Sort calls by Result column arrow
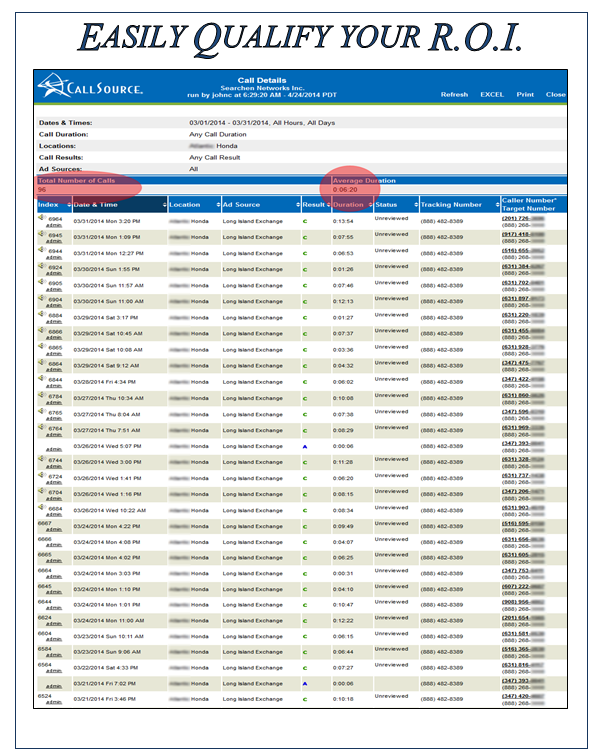This screenshot has width=595, height=751. pyautogui.click(x=328, y=205)
